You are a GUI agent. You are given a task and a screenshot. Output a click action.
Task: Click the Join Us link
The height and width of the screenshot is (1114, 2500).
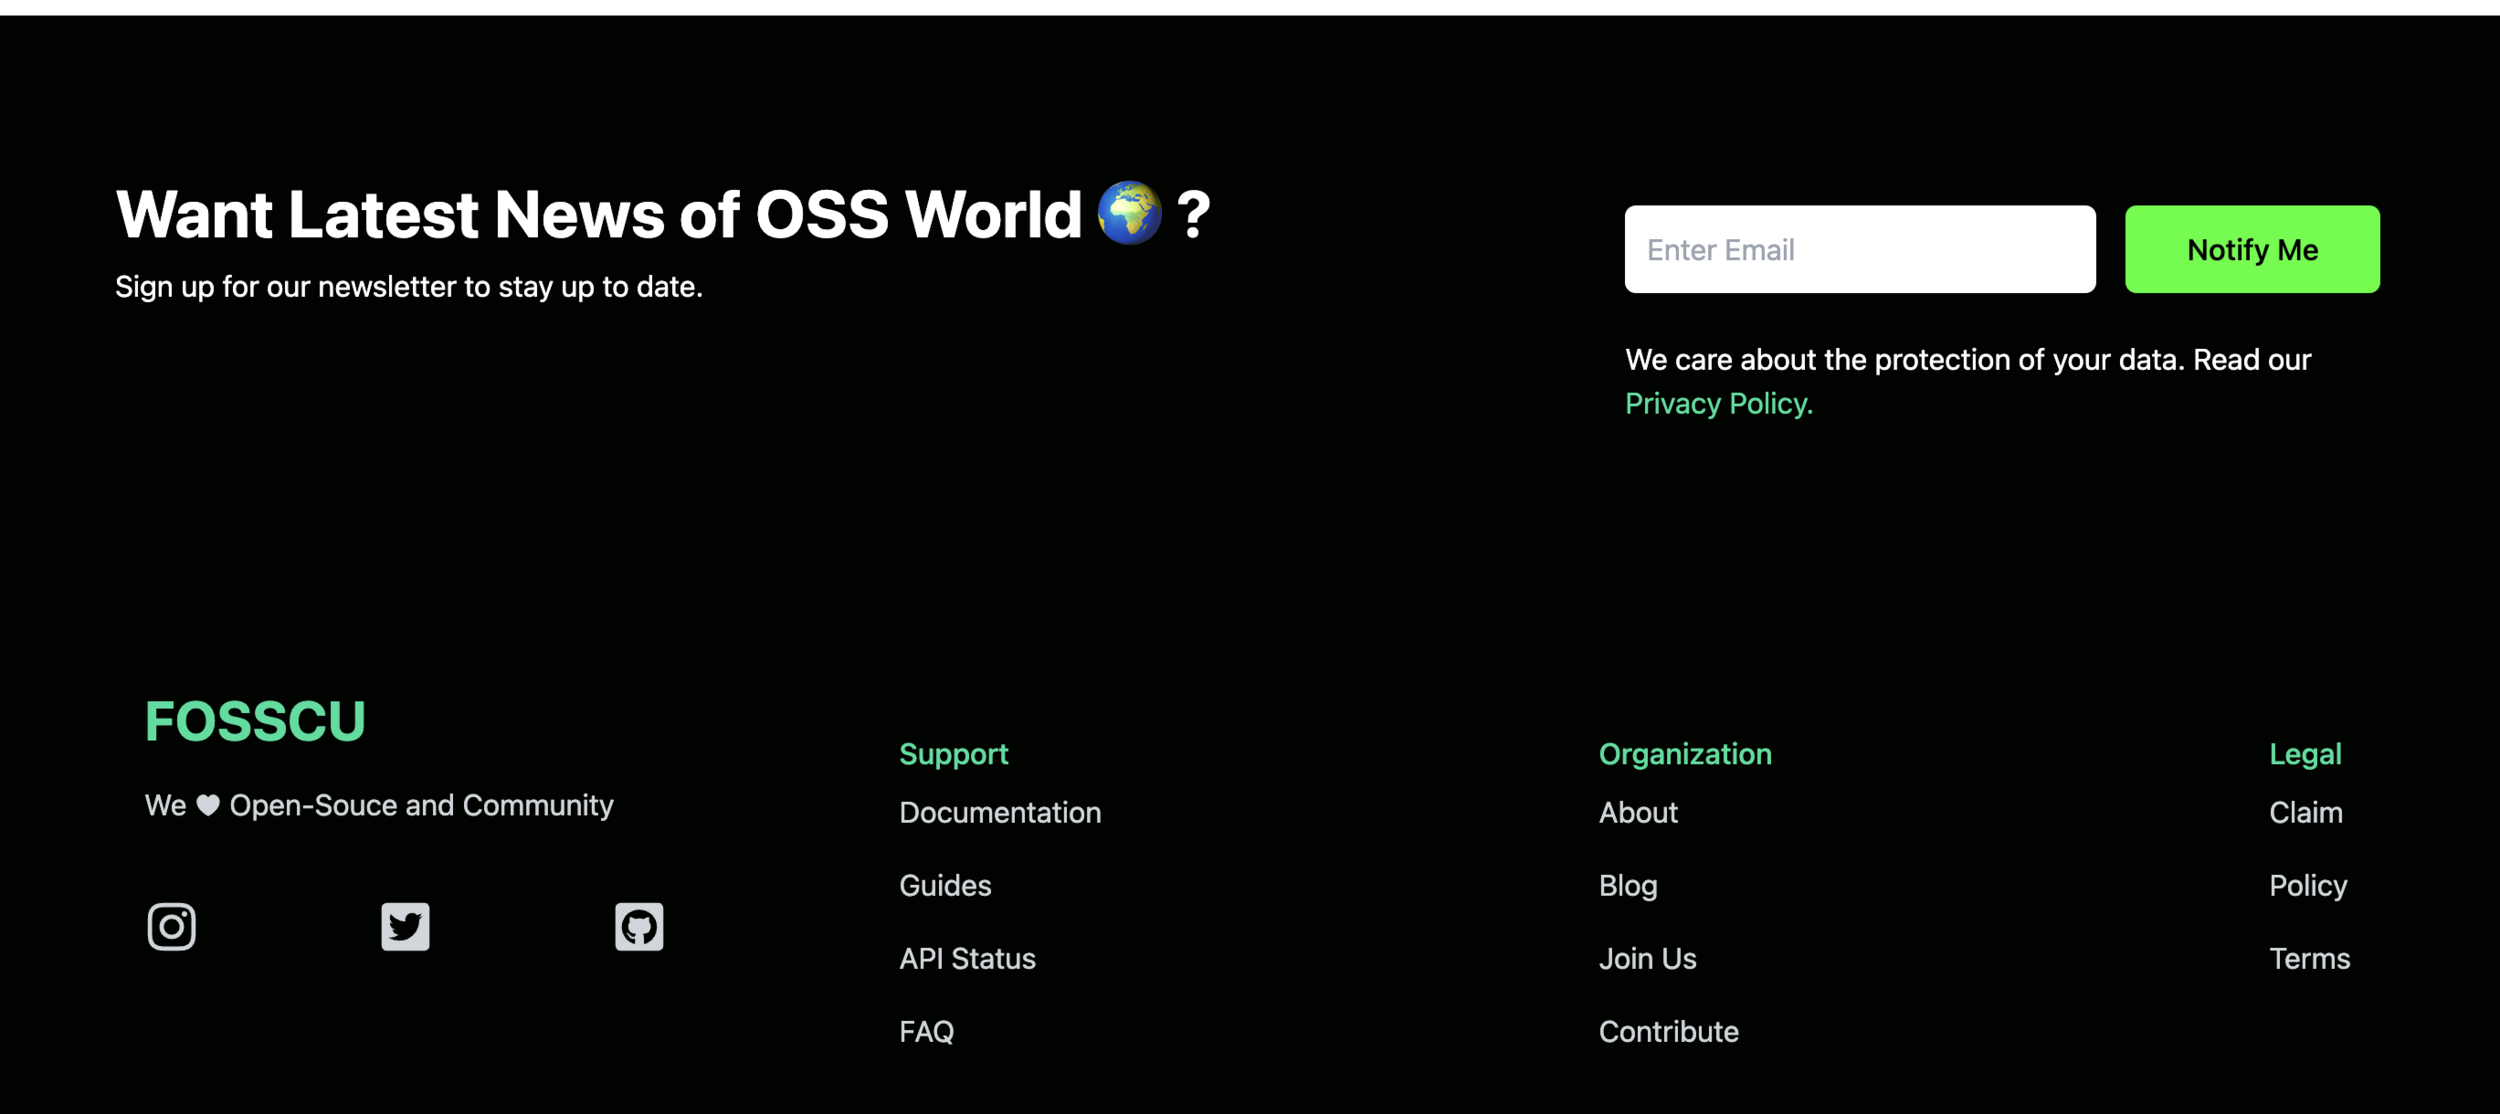[1647, 958]
